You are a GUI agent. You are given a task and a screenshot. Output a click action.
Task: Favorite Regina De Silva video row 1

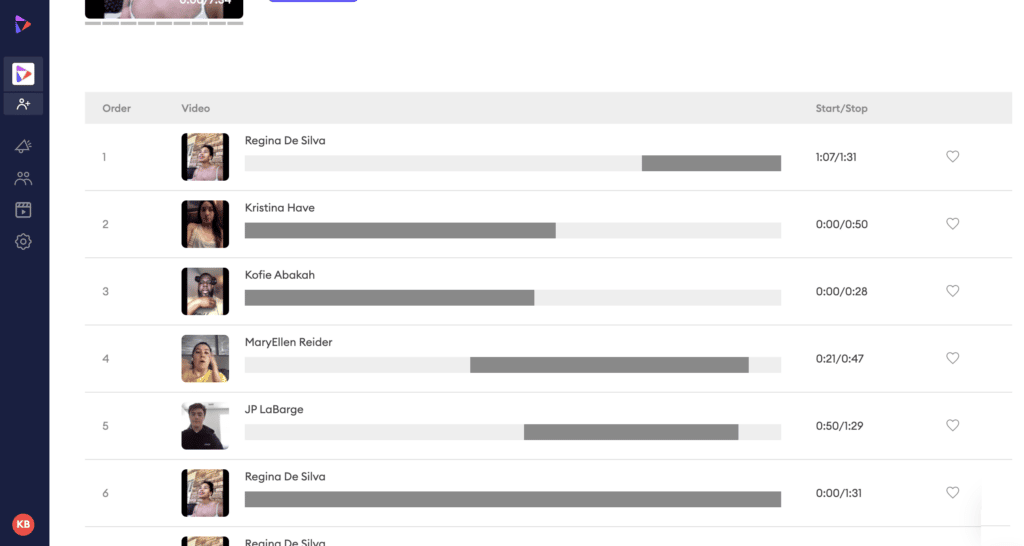point(953,157)
